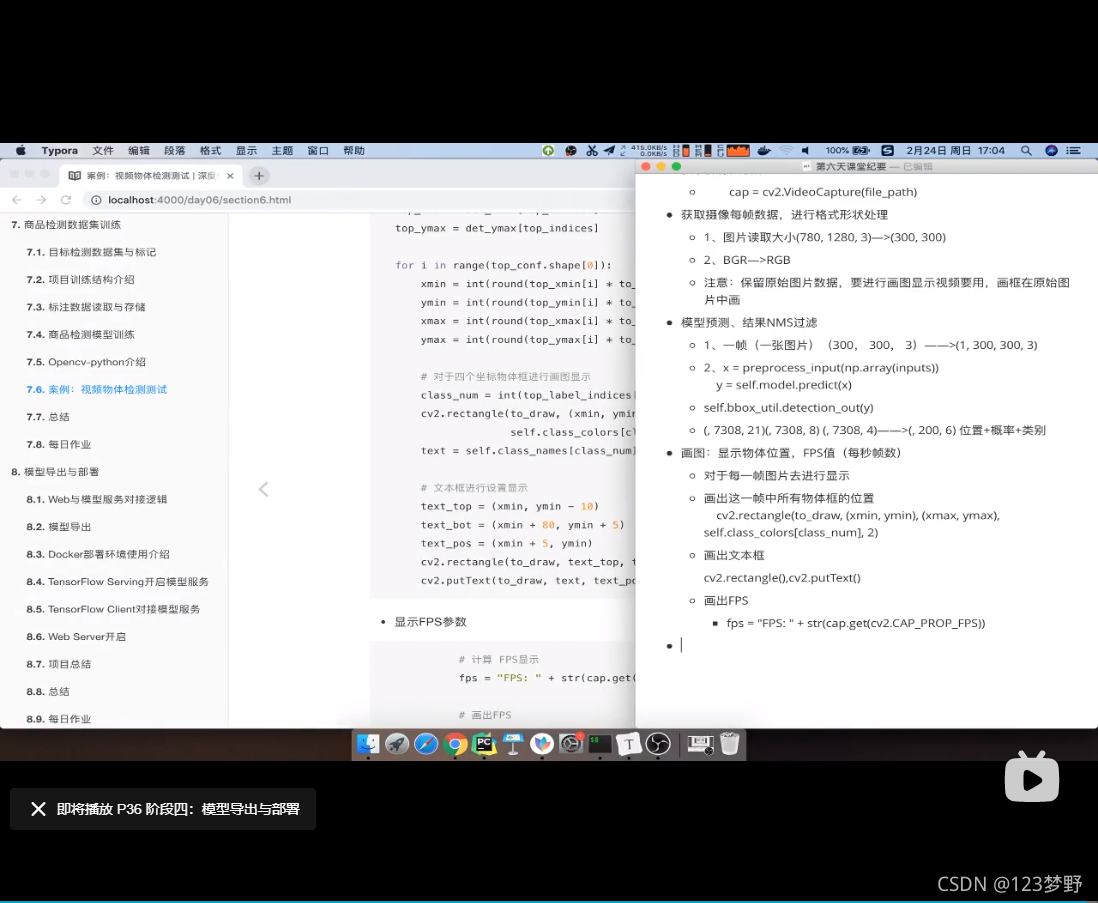Open the 帮助 menu
Screen dimensions: 1098x903
click(354, 150)
